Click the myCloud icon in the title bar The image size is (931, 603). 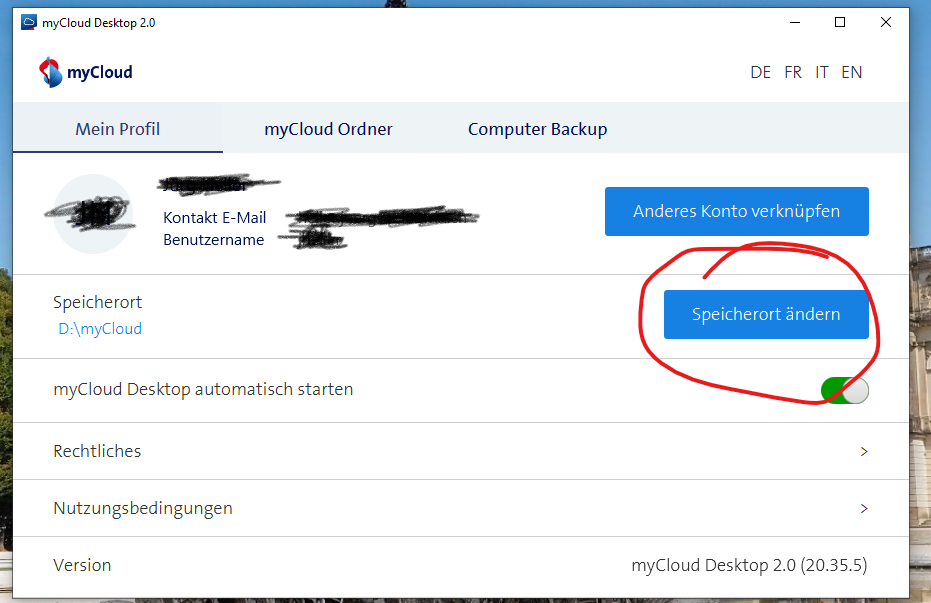29,22
